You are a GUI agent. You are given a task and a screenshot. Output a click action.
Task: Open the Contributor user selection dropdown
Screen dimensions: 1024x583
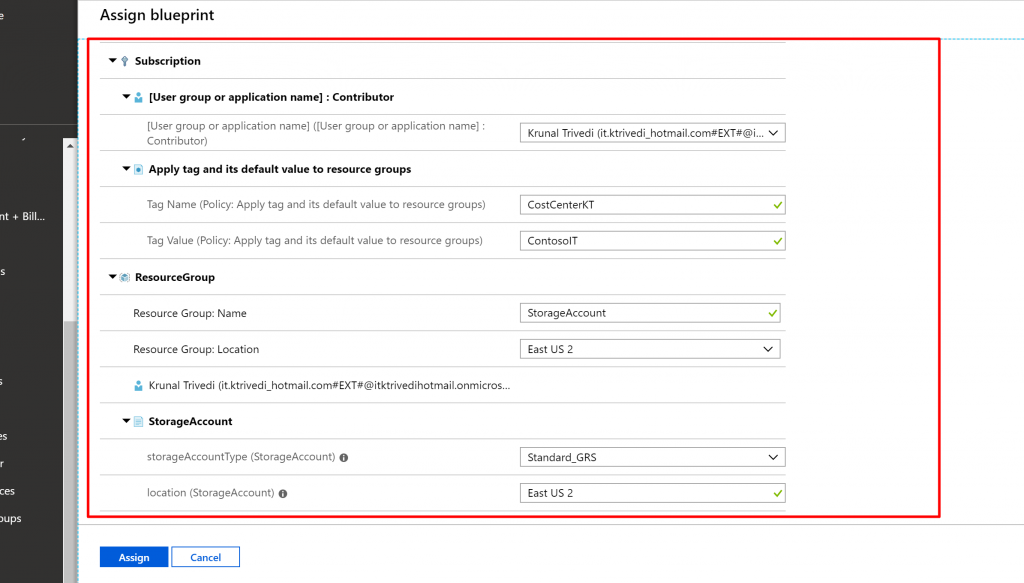pos(652,133)
